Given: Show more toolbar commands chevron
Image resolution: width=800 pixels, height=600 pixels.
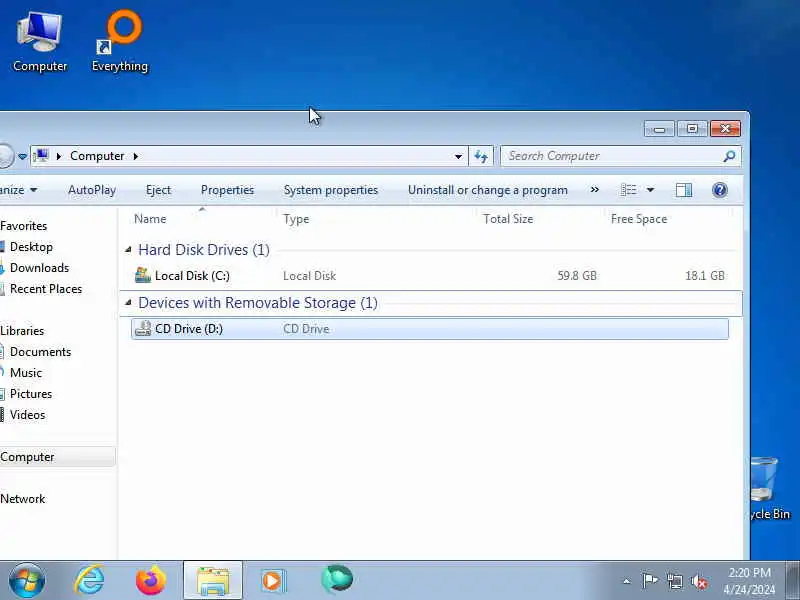Looking at the screenshot, I should coord(594,190).
